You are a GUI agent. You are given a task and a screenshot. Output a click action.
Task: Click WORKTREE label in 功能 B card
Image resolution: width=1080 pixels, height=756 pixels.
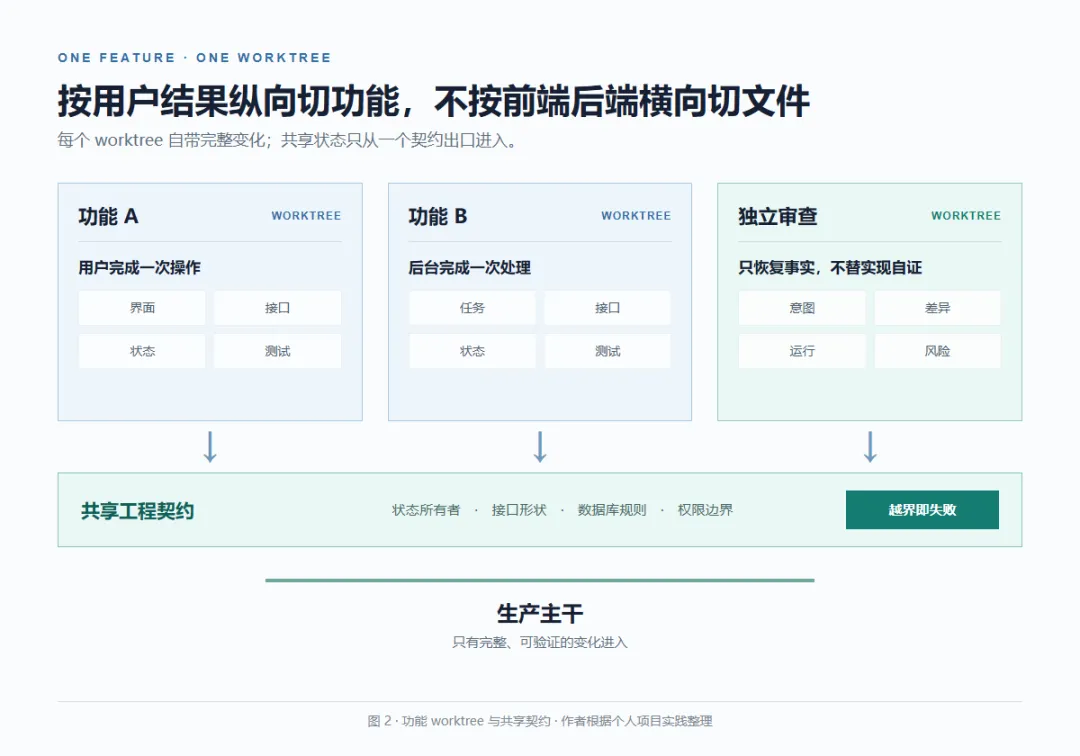click(636, 216)
